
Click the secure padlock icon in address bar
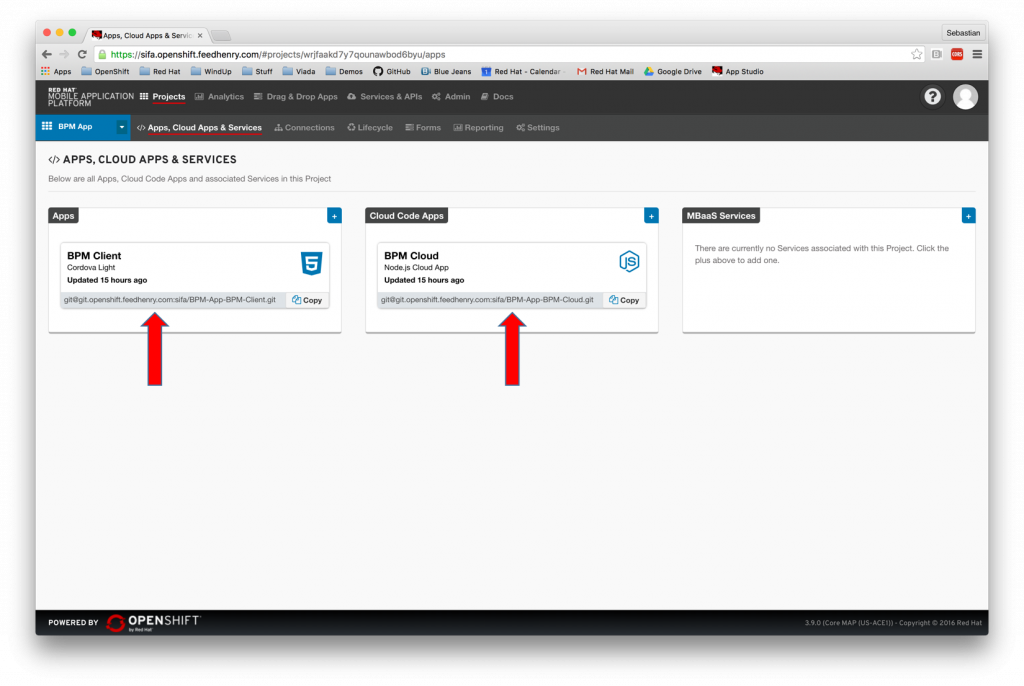pyautogui.click(x=102, y=54)
